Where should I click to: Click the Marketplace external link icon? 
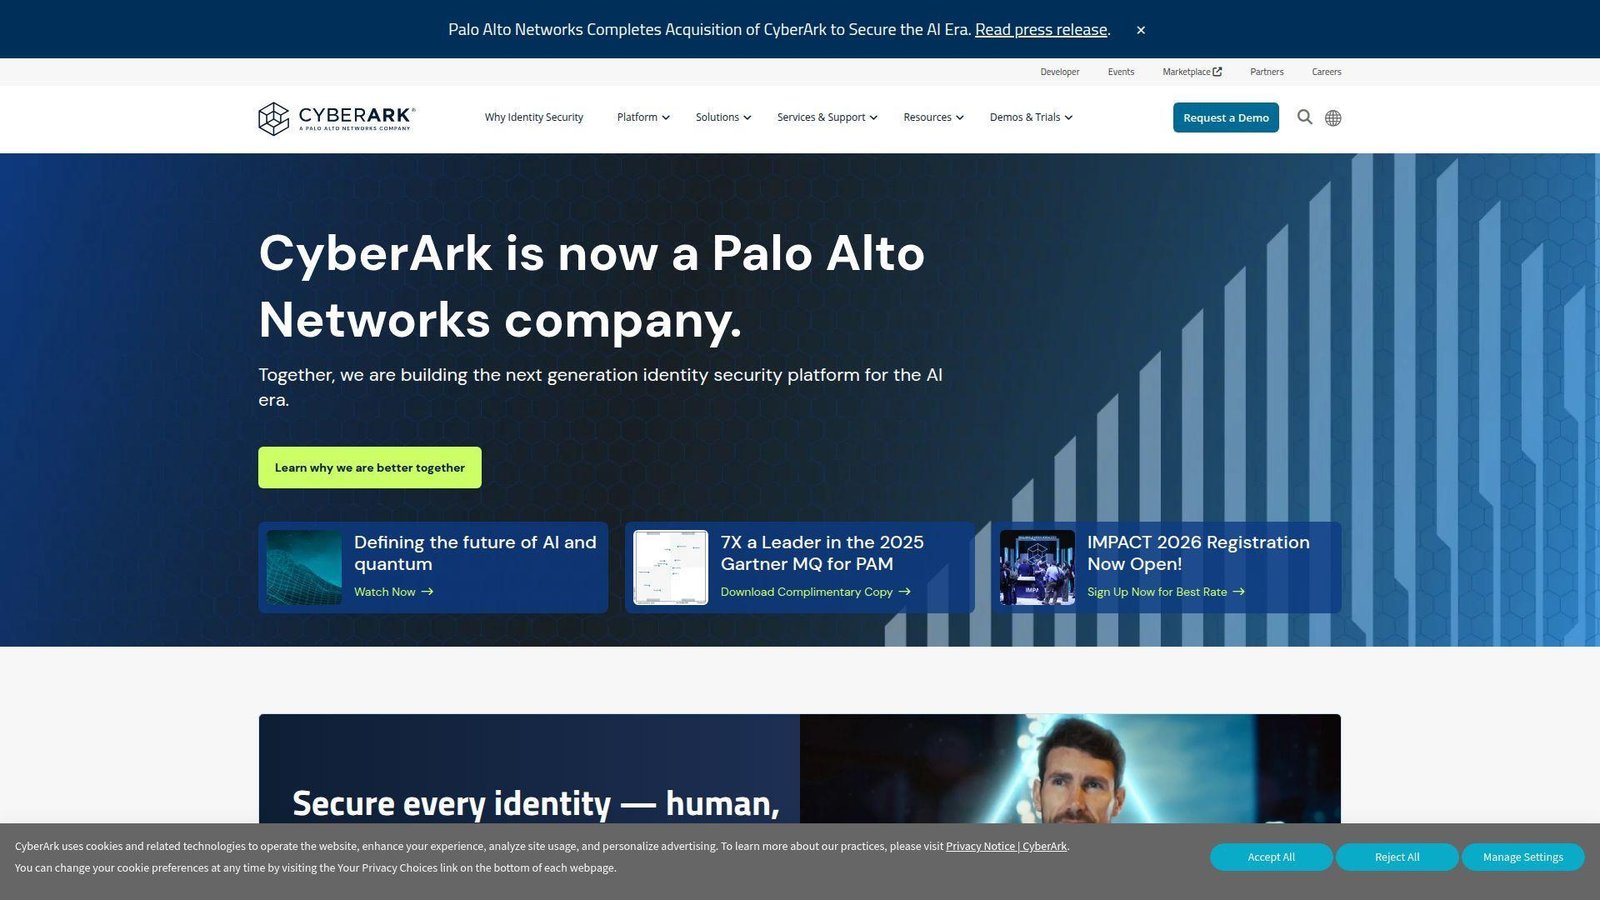click(1217, 72)
